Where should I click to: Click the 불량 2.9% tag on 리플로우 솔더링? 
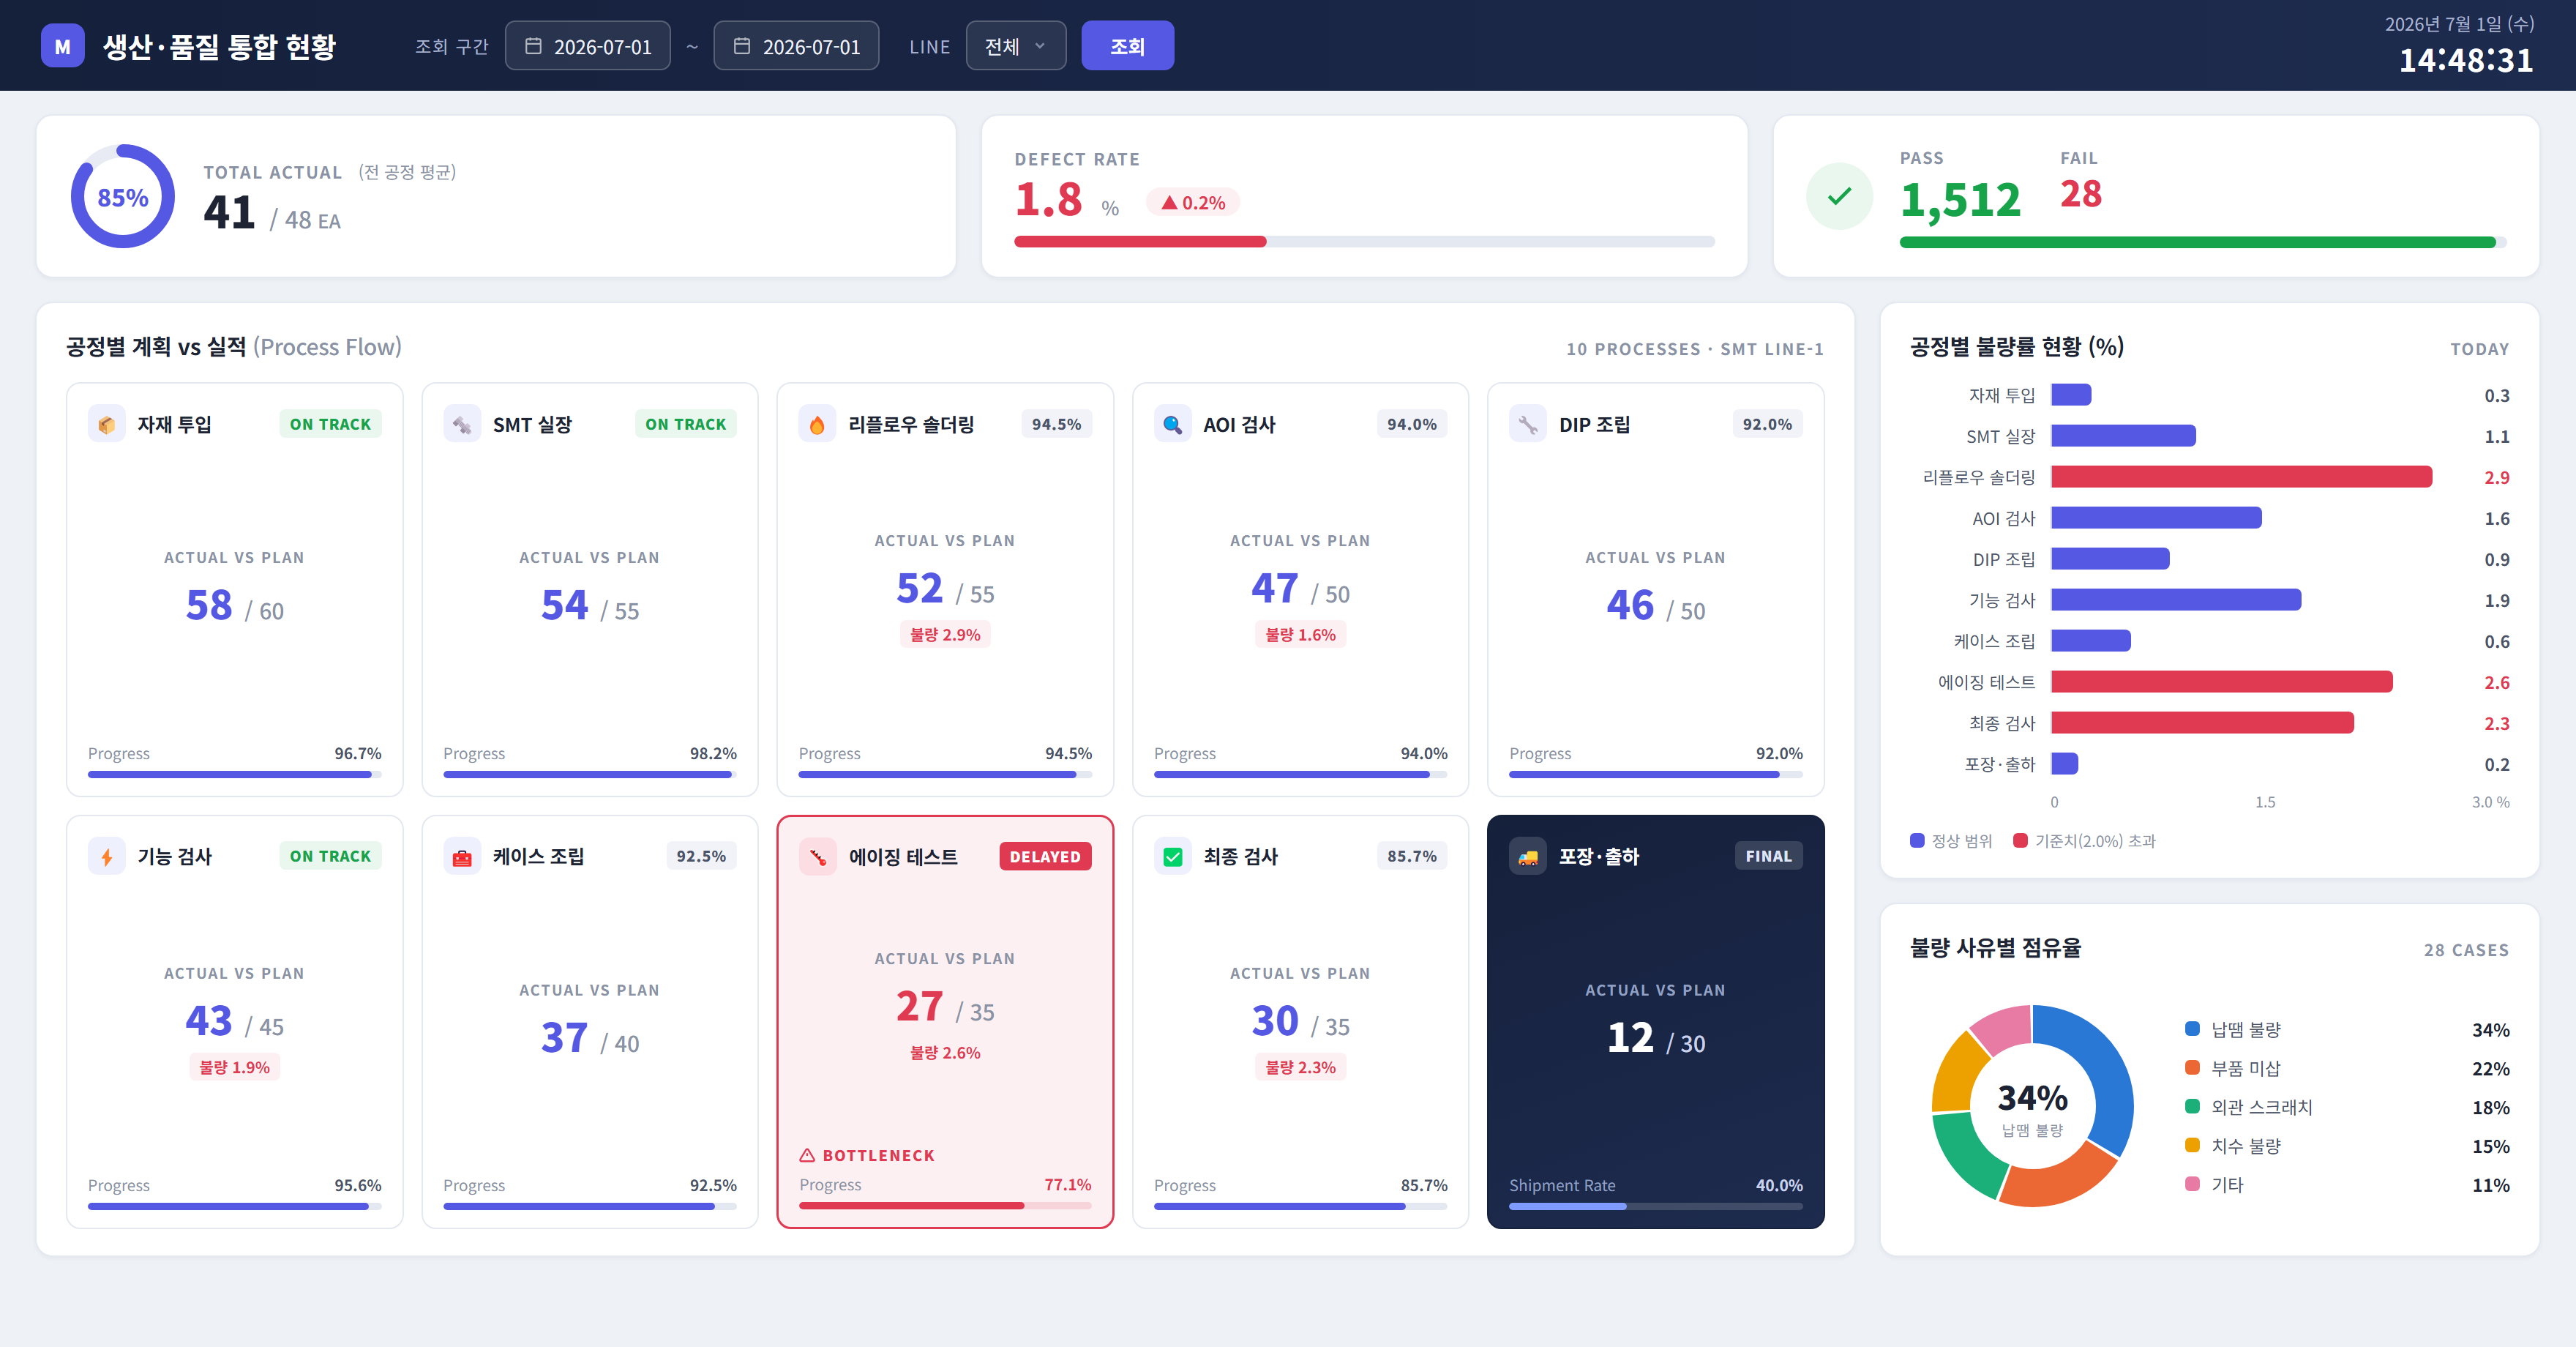(945, 634)
